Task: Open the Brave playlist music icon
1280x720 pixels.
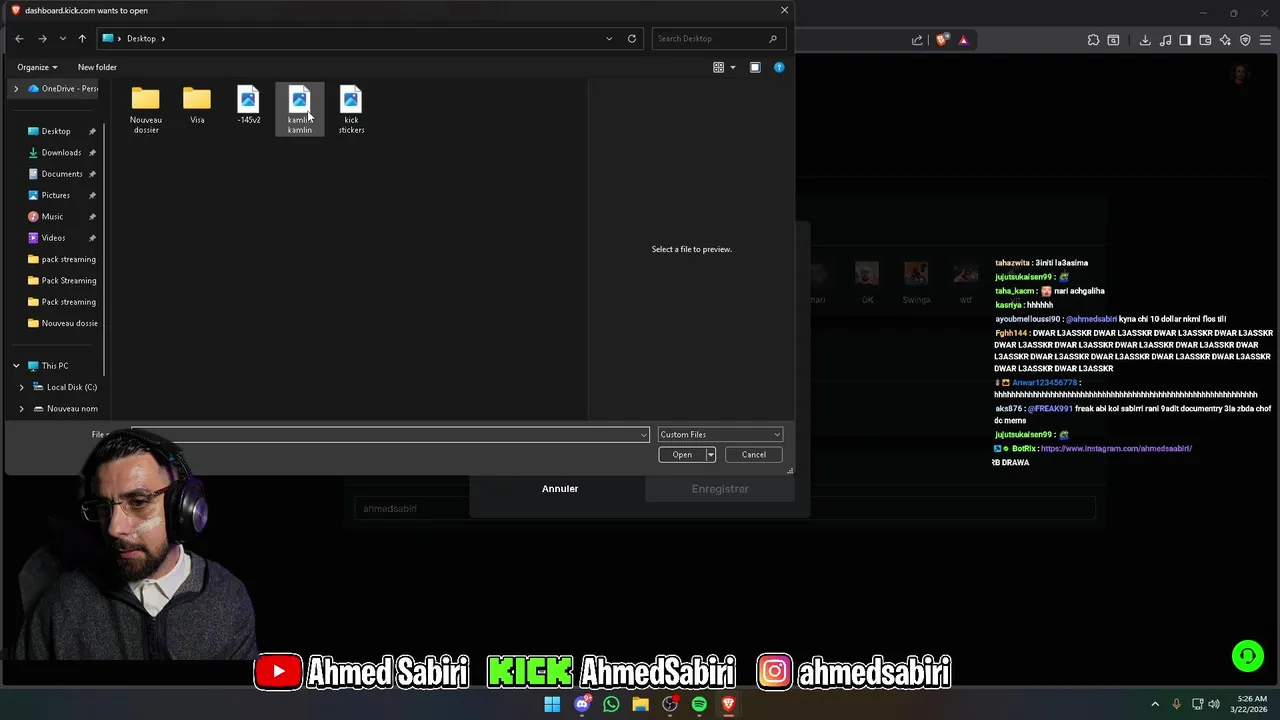Action: pyautogui.click(x=1165, y=40)
